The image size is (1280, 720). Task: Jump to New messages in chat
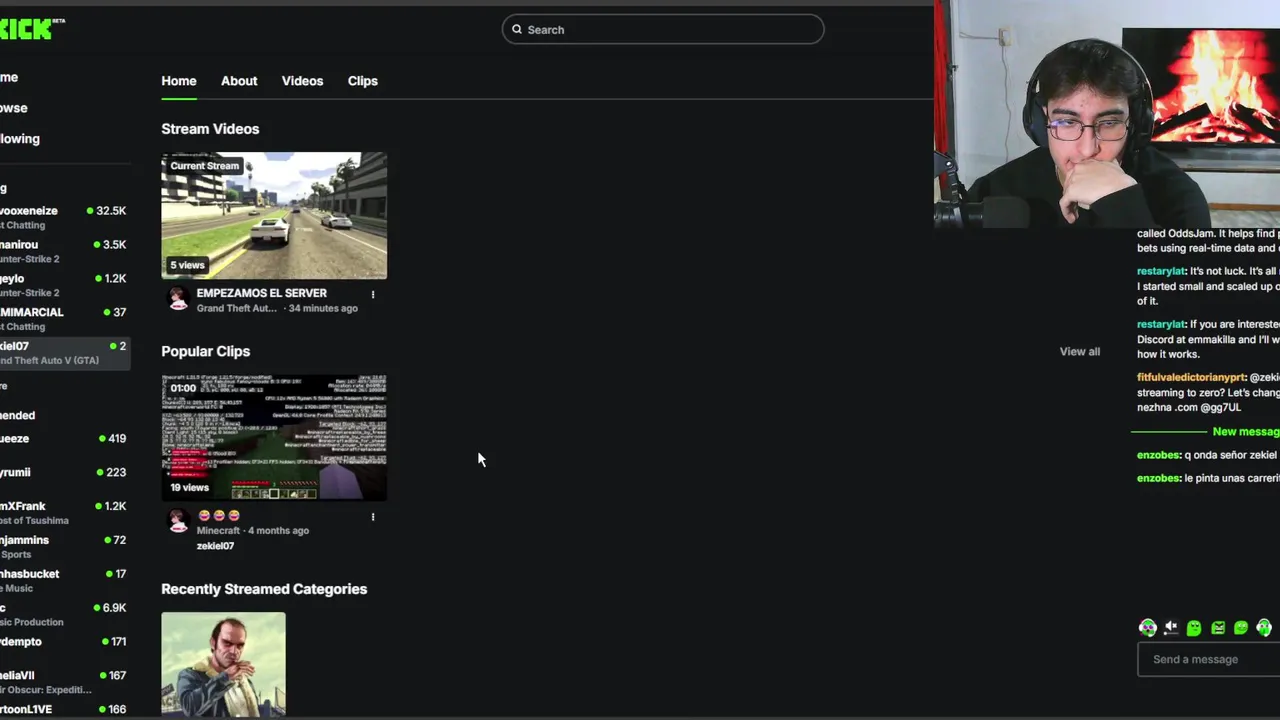tap(1245, 432)
